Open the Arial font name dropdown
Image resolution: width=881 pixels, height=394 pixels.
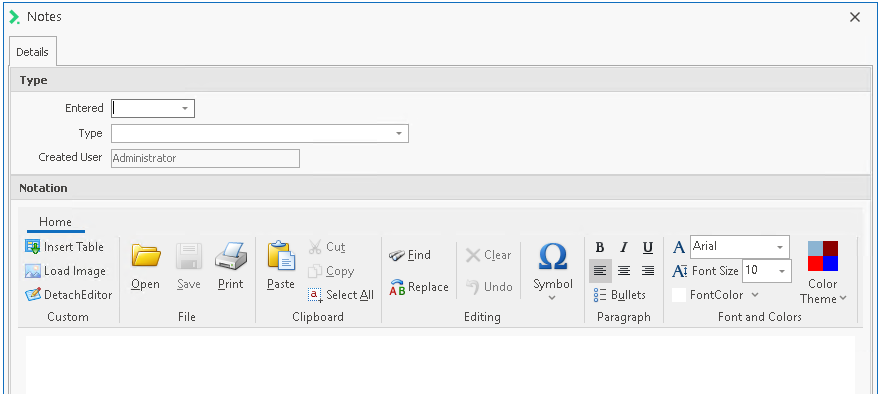point(780,247)
